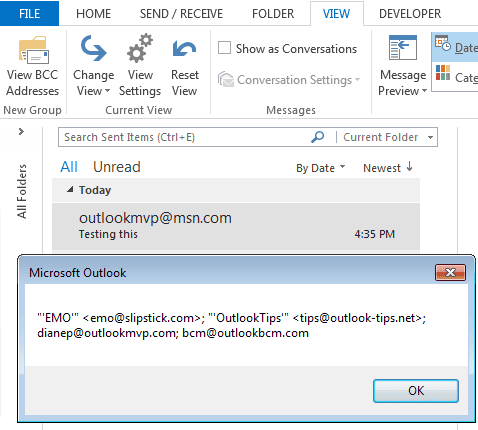This screenshot has width=478, height=430.
Task: Switch to the SEND / RECEIVE tab
Action: point(181,14)
